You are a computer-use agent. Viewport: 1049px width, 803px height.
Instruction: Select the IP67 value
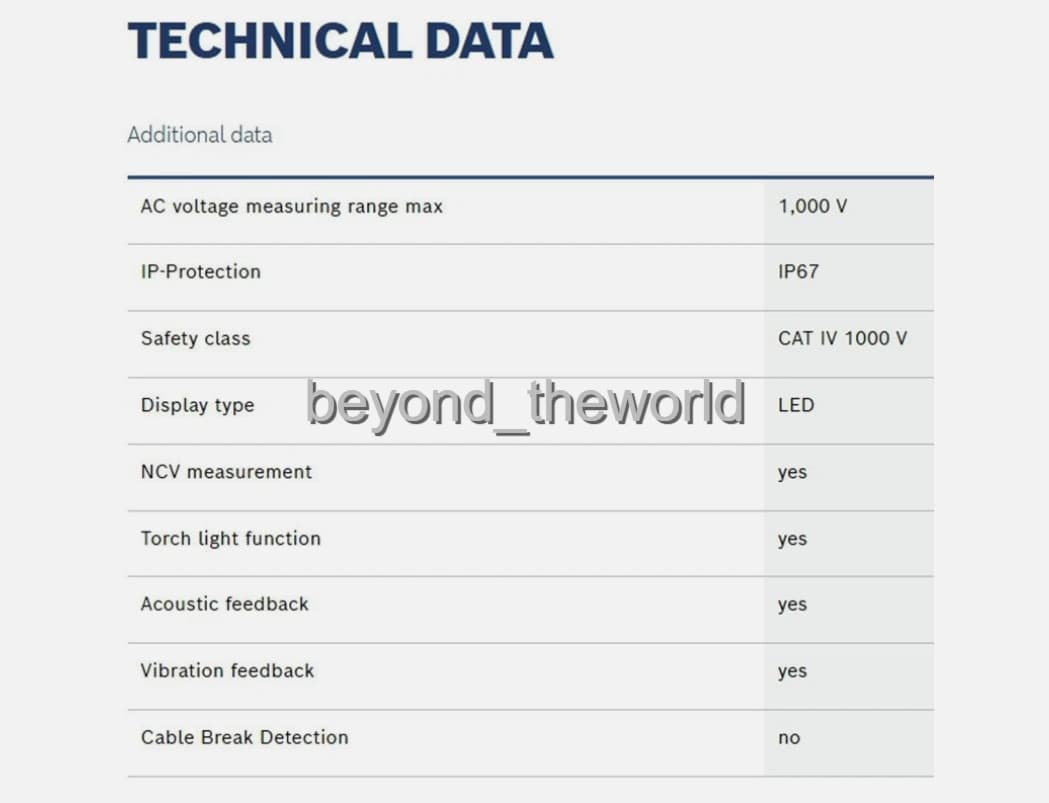pyautogui.click(x=798, y=272)
